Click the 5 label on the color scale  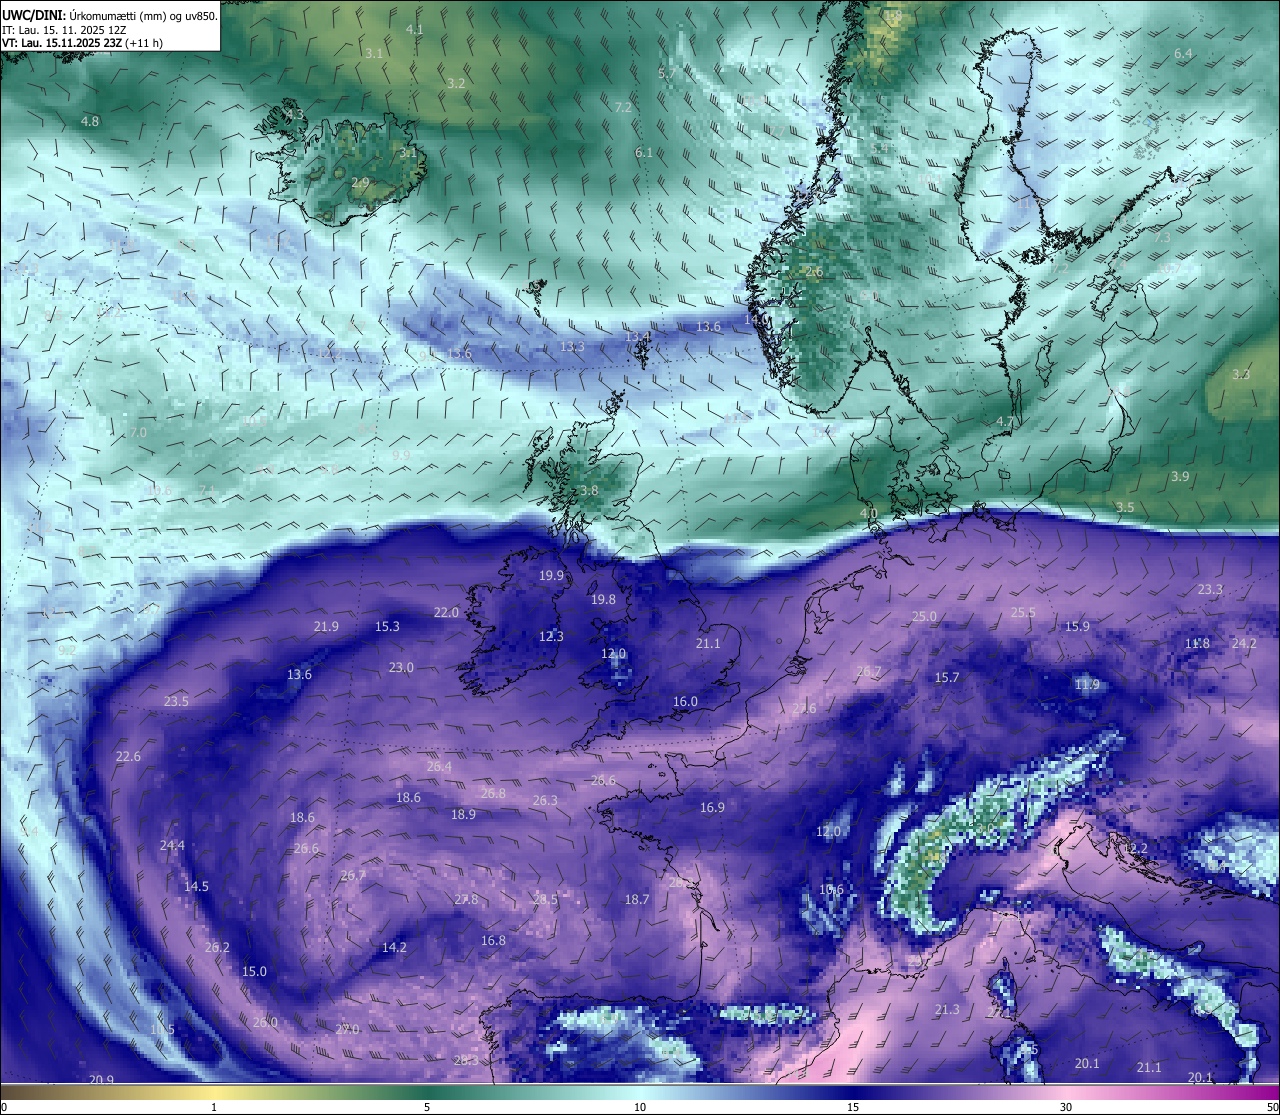pos(427,1107)
